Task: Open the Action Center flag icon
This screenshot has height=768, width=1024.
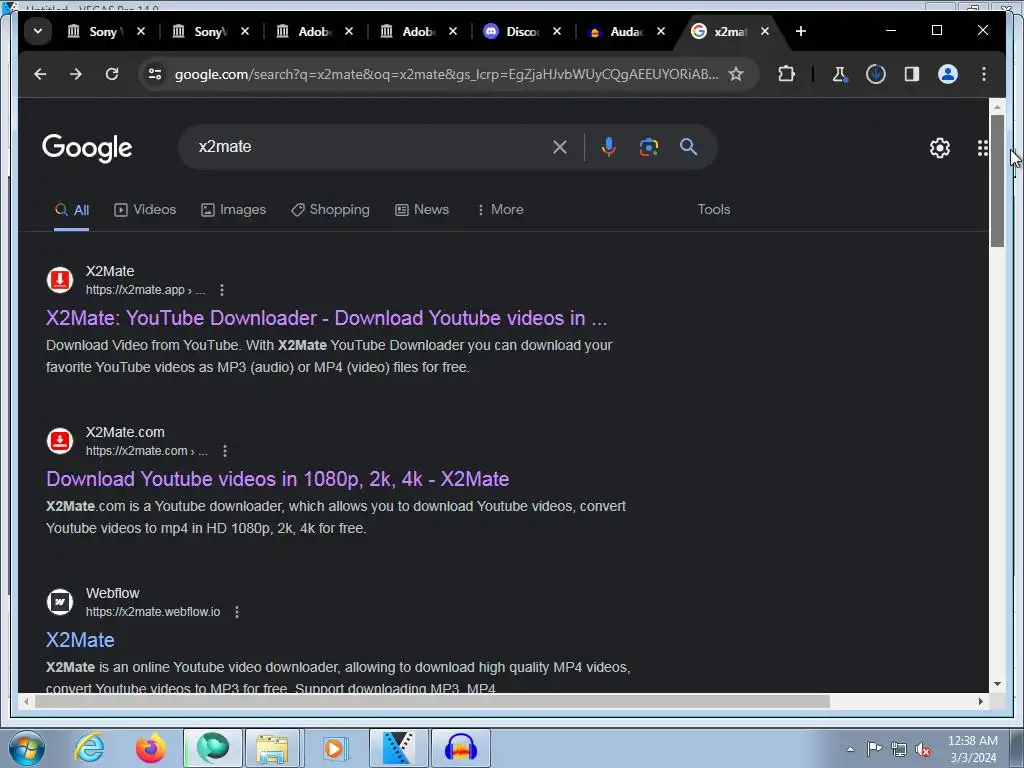Action: click(x=874, y=748)
